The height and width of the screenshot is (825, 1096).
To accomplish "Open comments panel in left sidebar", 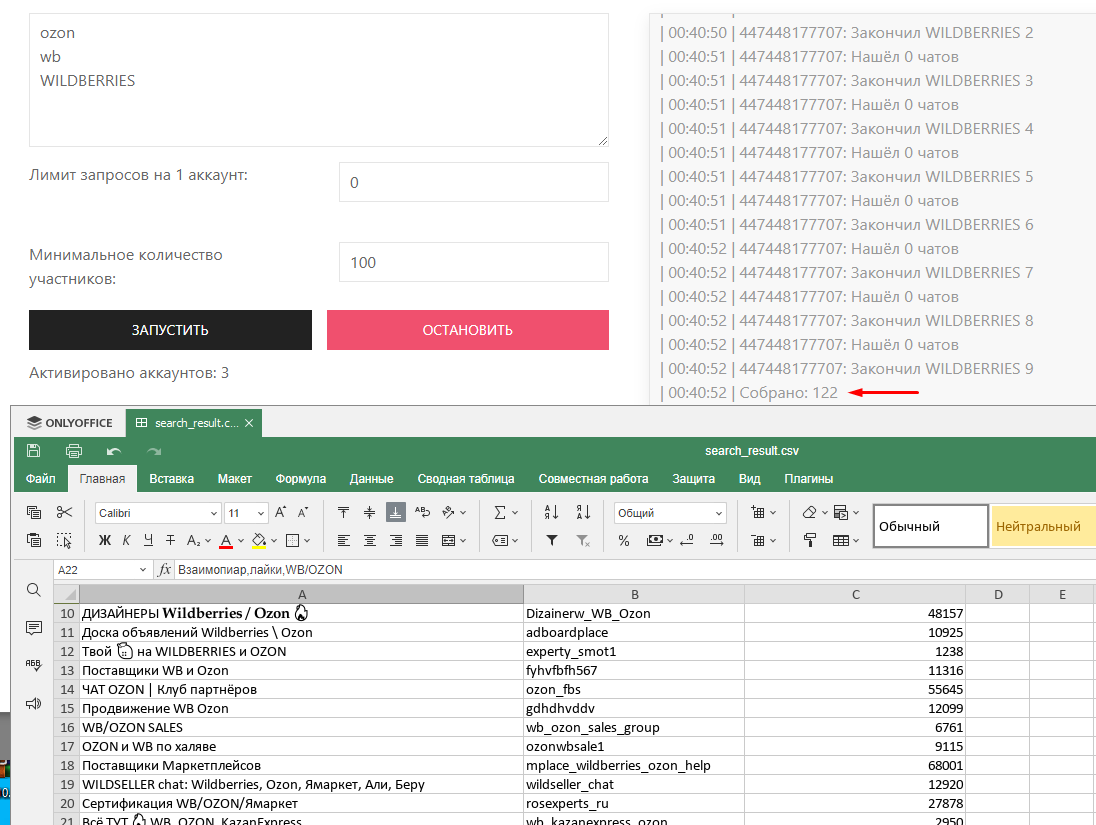I will point(34,628).
